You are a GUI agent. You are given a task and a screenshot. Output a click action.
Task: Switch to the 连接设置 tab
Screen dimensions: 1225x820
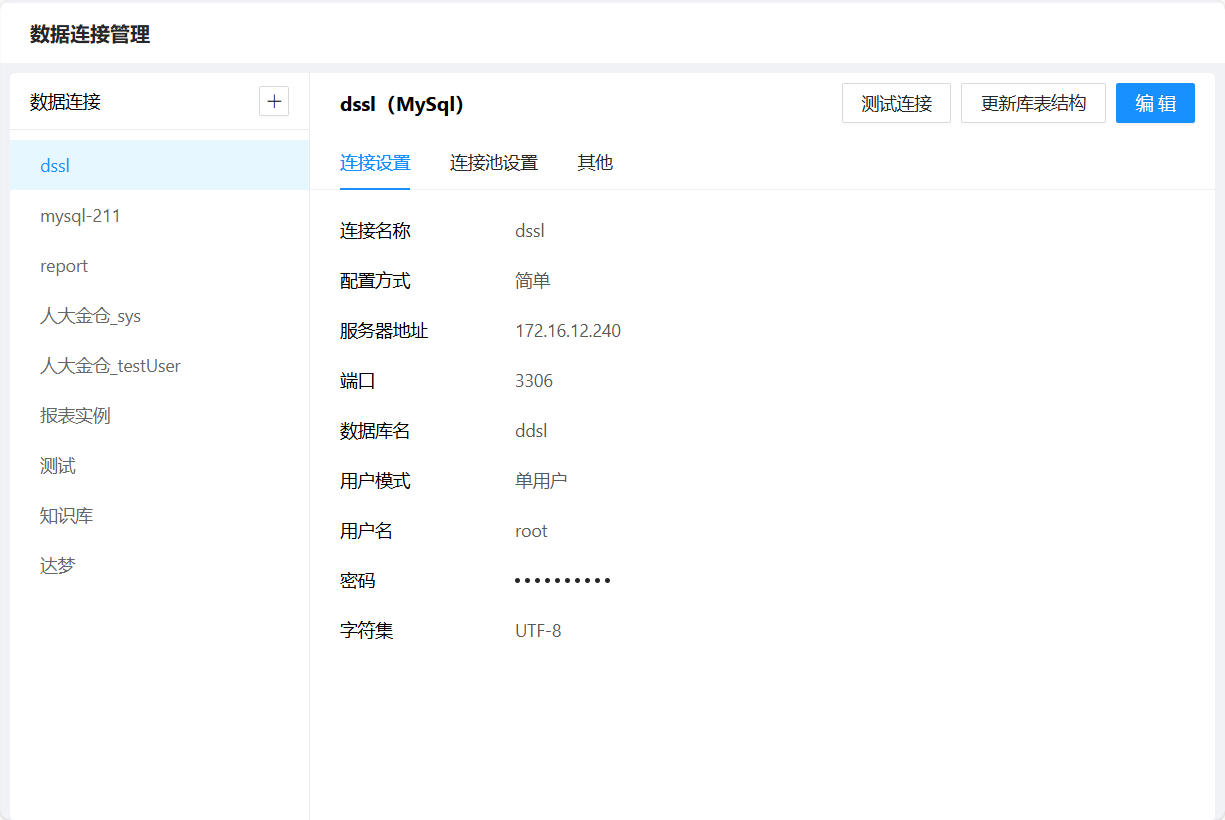tap(375, 163)
